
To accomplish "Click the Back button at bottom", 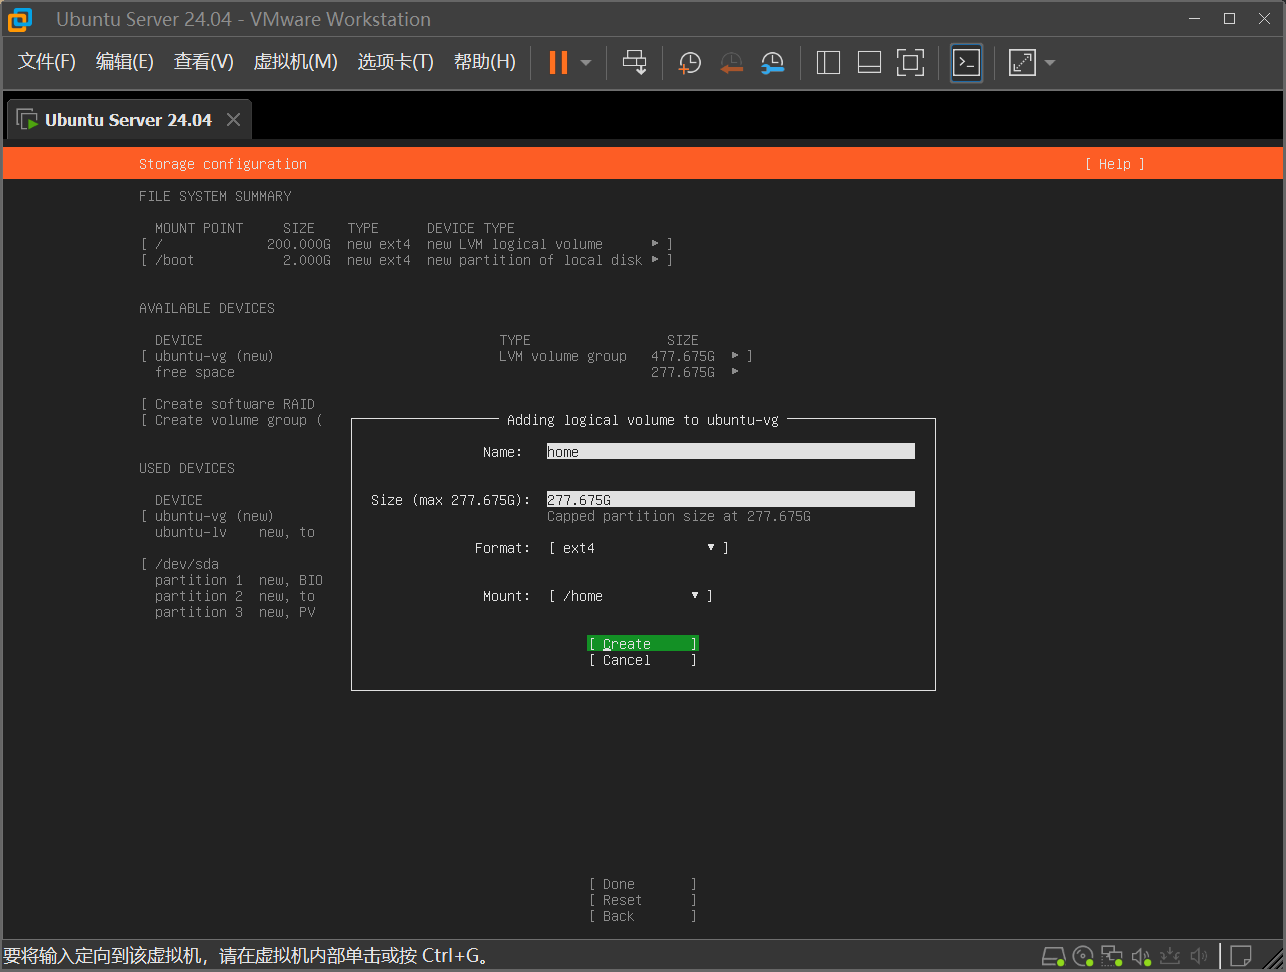I will (643, 916).
